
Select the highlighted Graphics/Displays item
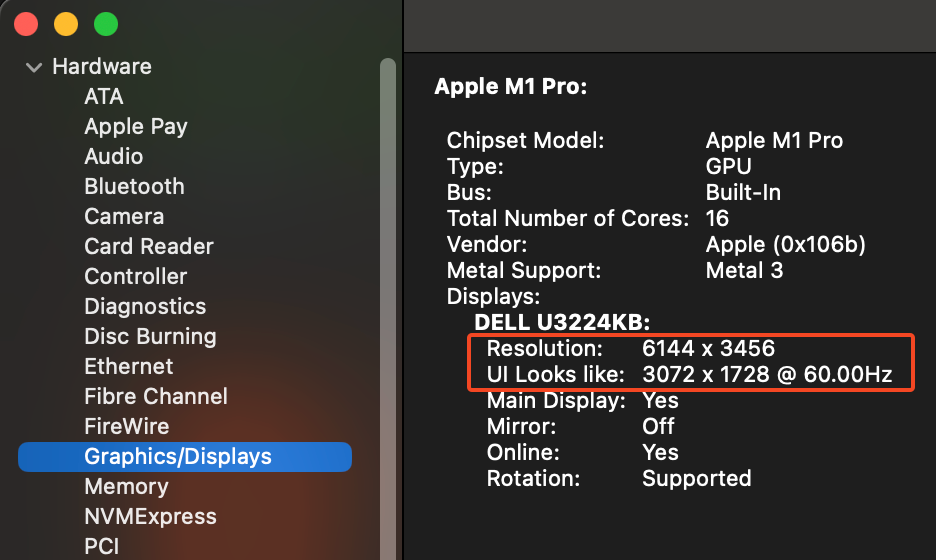[178, 457]
